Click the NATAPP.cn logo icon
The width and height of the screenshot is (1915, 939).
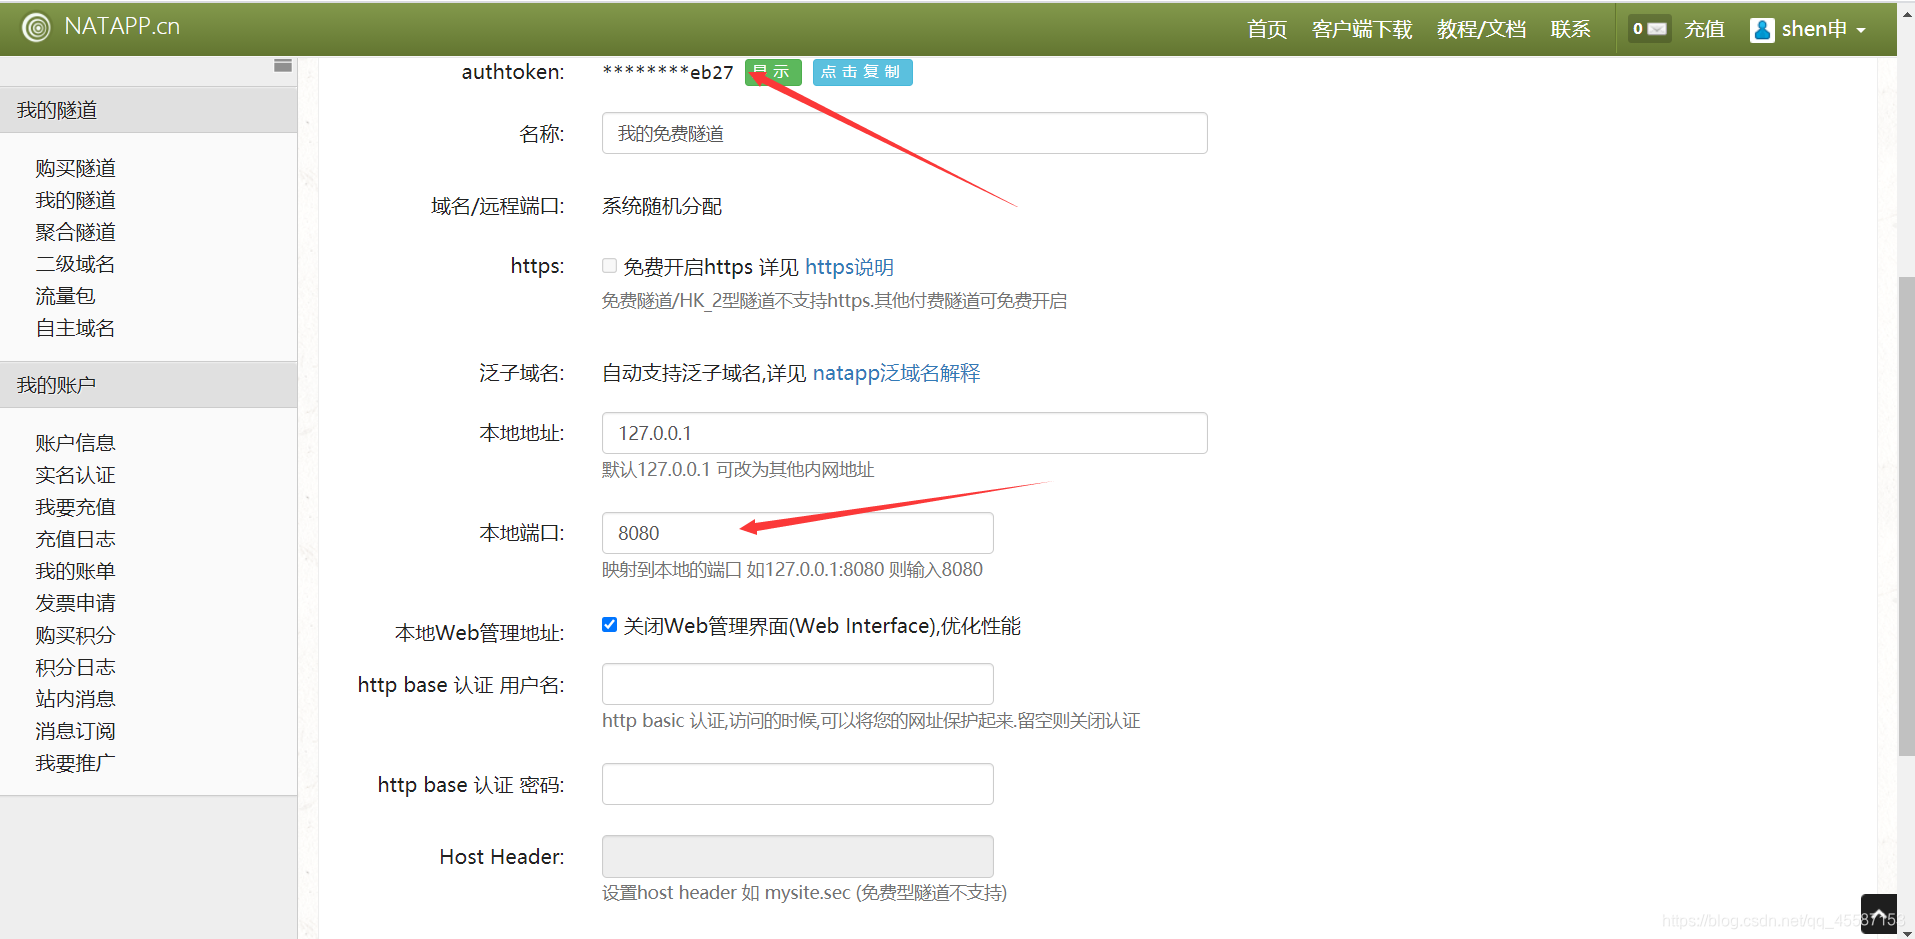coord(36,28)
